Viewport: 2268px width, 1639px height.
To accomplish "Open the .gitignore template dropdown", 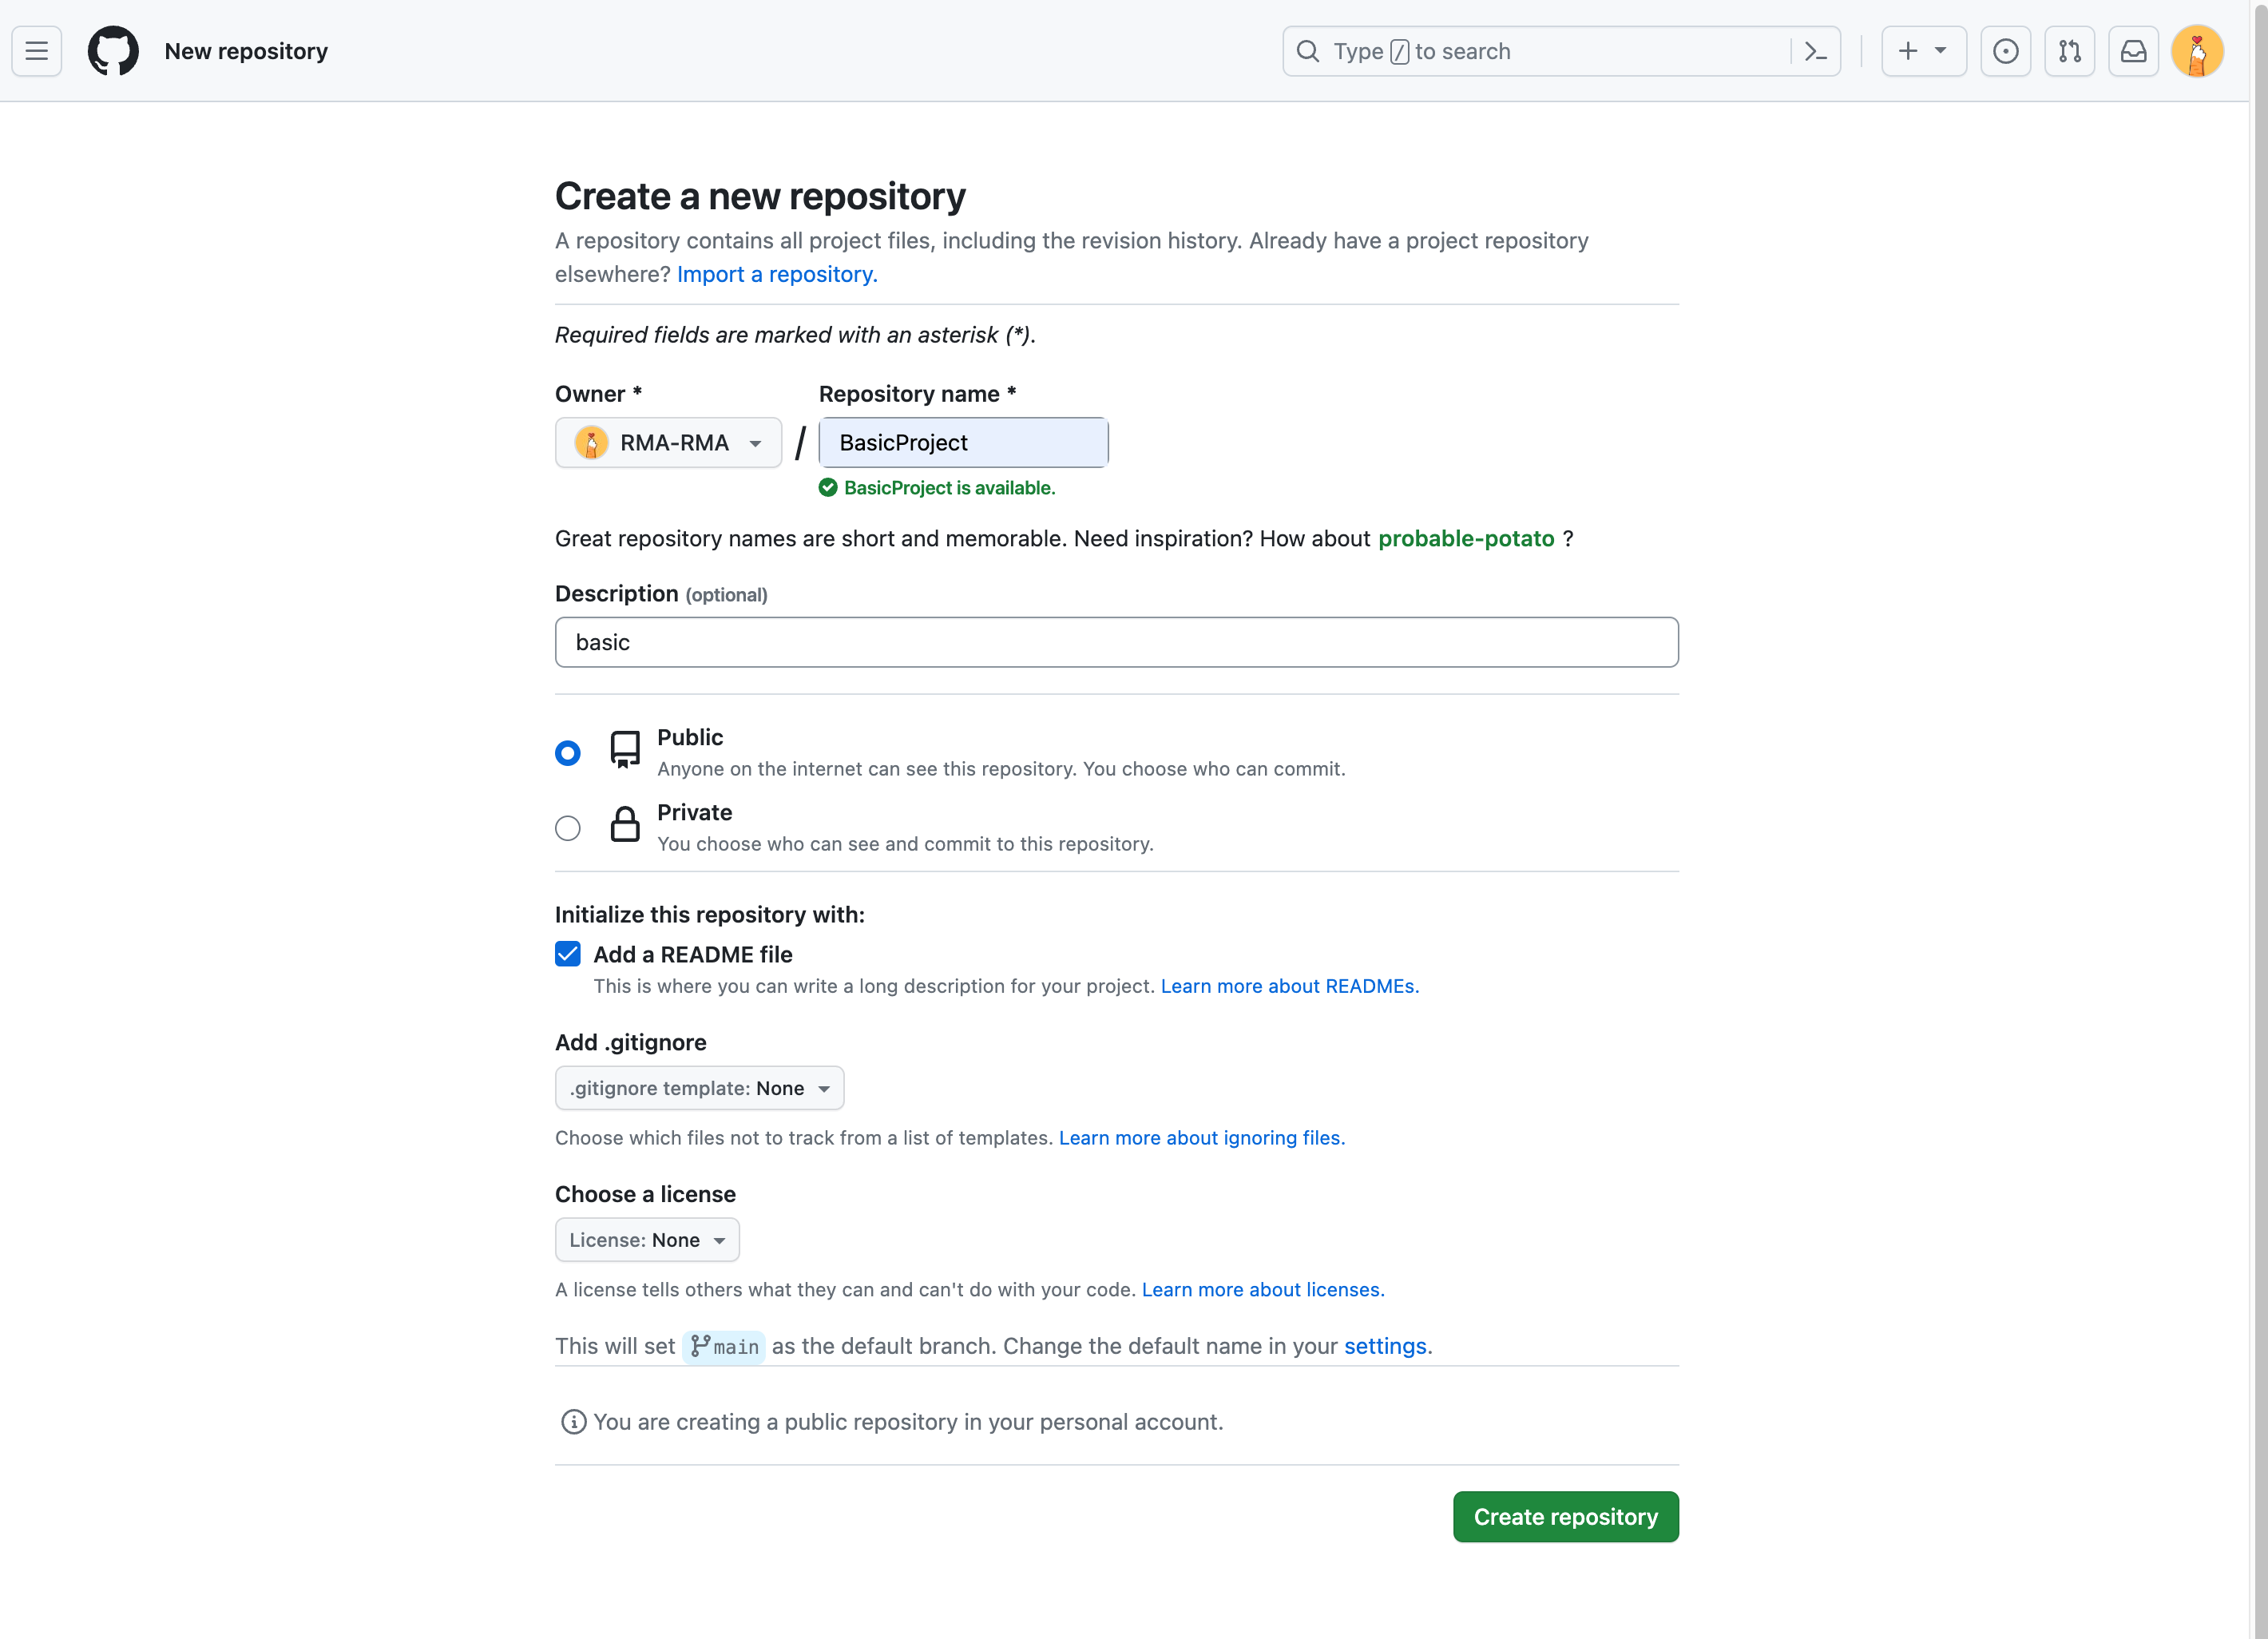I will [x=699, y=1088].
